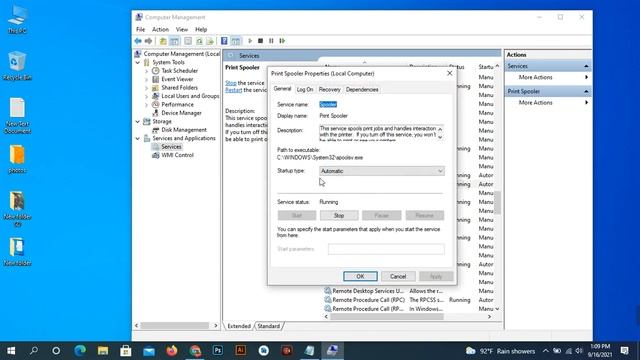Click the Cancel button
The image size is (640, 360).
398,276
